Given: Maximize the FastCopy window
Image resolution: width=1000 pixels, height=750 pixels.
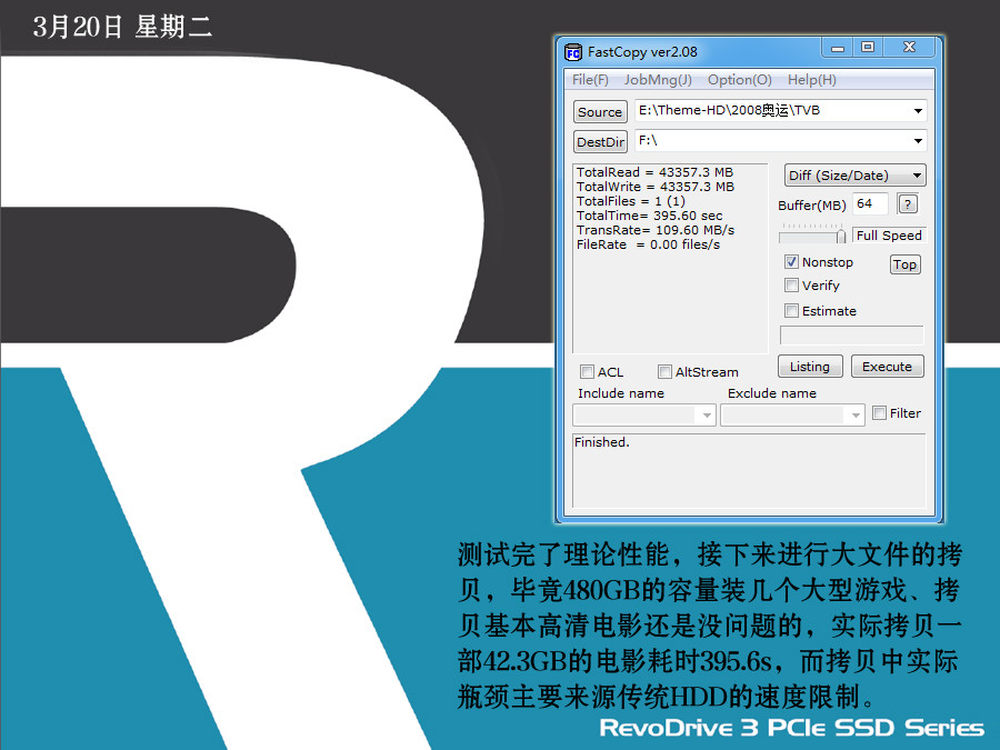Looking at the screenshot, I should (868, 47).
